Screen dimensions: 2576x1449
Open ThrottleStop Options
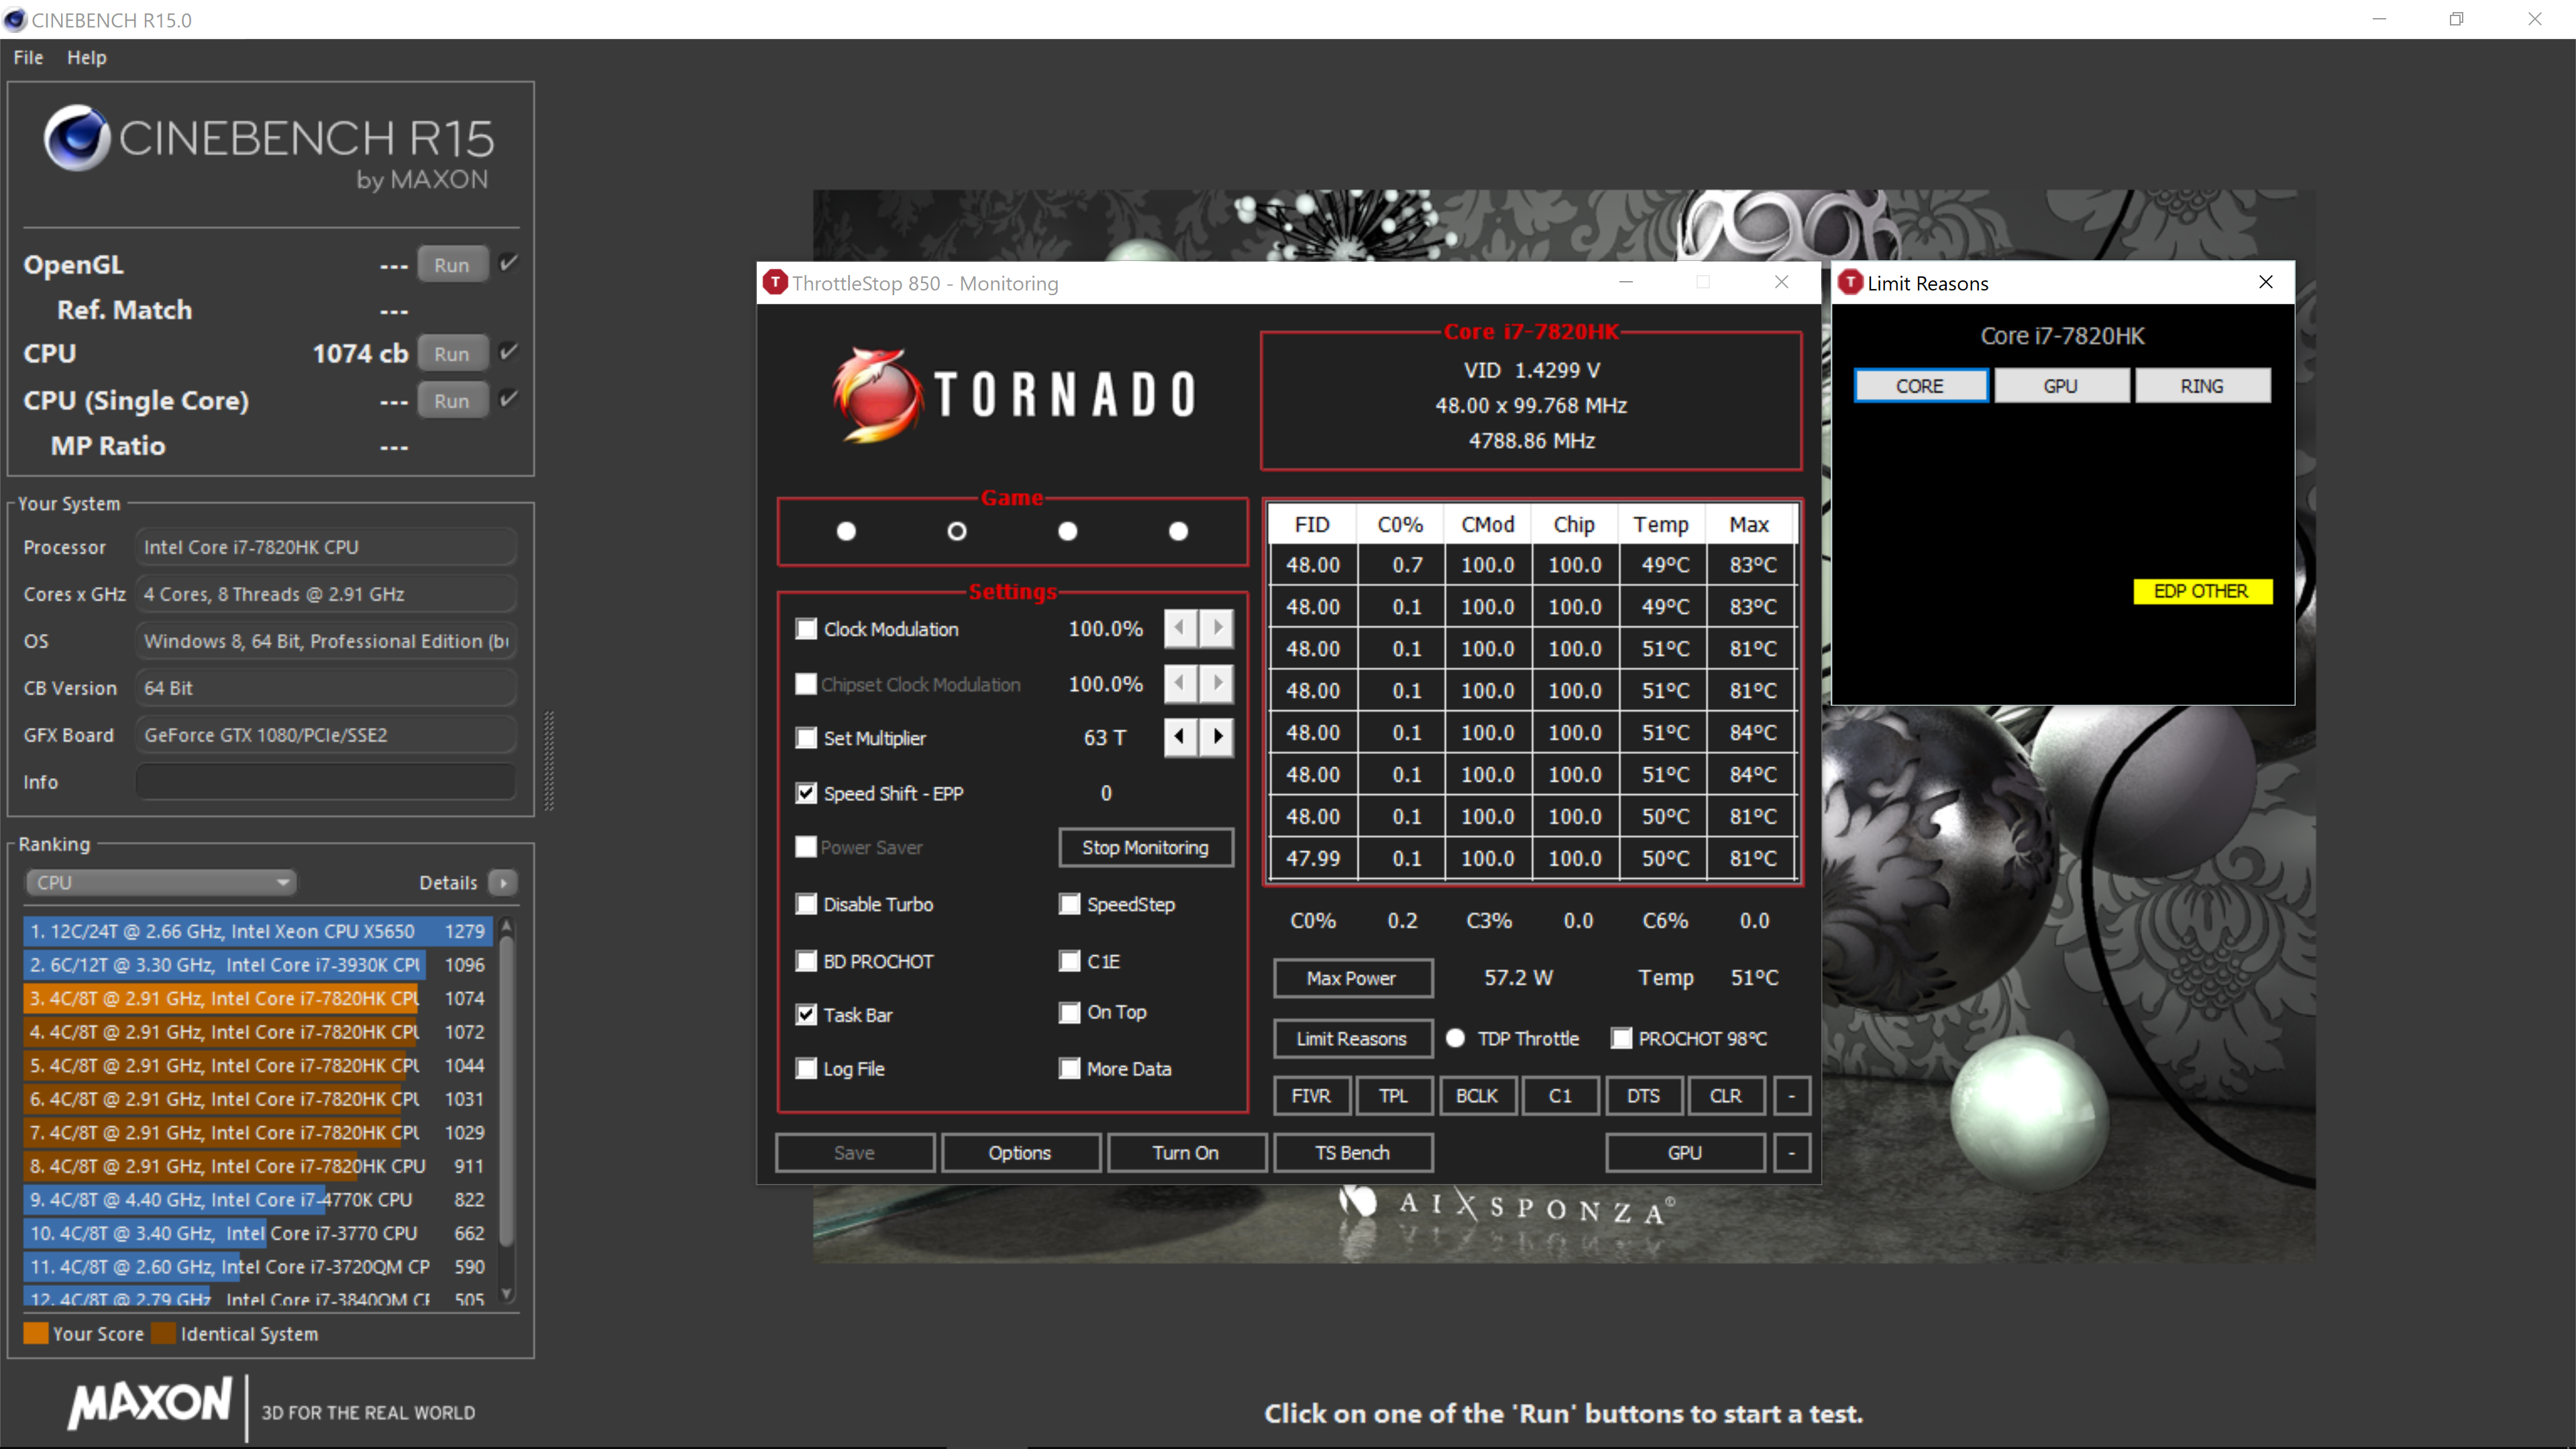[1020, 1153]
